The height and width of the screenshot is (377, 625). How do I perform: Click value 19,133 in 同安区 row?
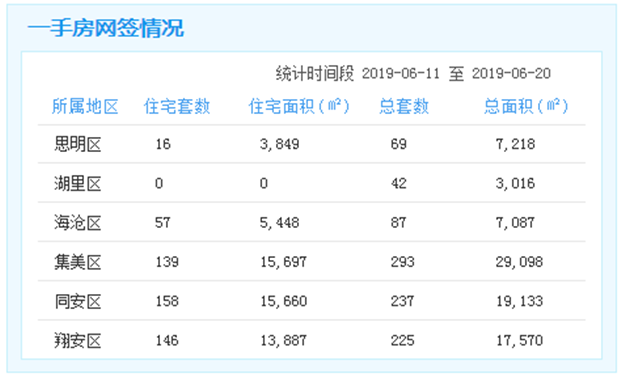[519, 301]
